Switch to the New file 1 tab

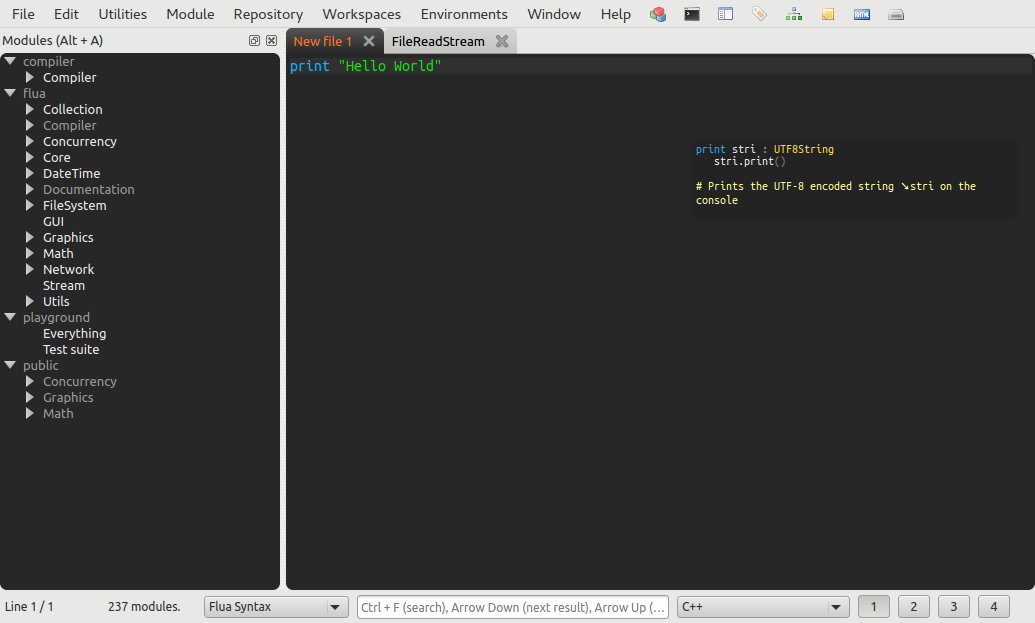tap(323, 41)
